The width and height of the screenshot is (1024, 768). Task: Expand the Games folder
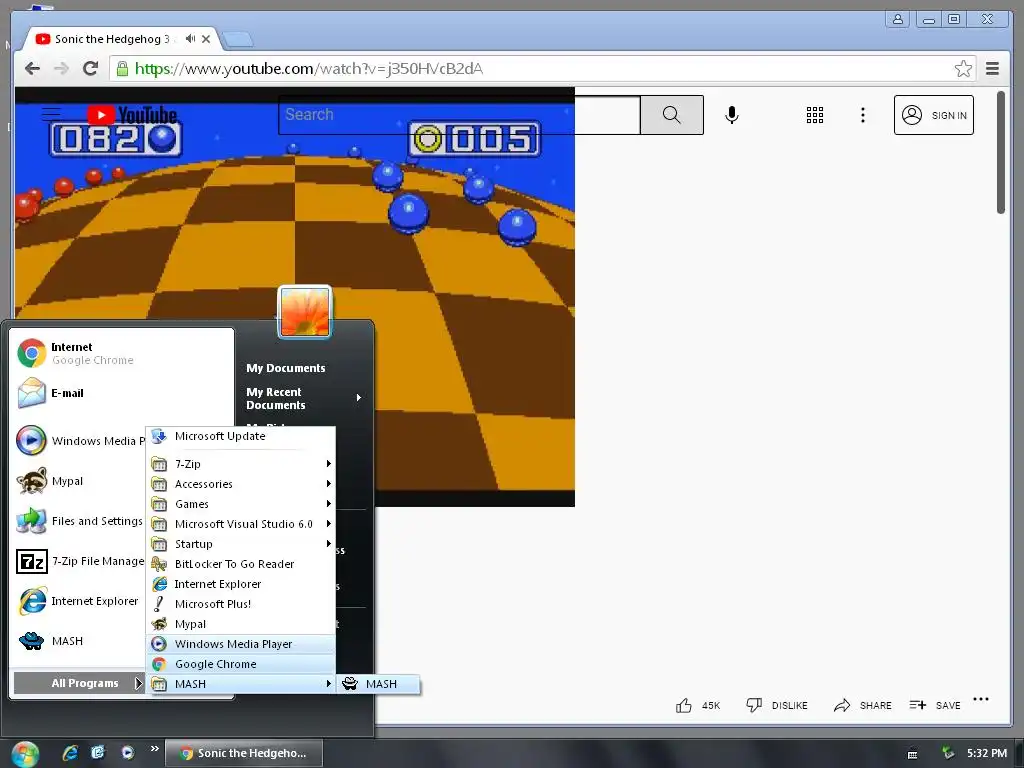click(241, 504)
